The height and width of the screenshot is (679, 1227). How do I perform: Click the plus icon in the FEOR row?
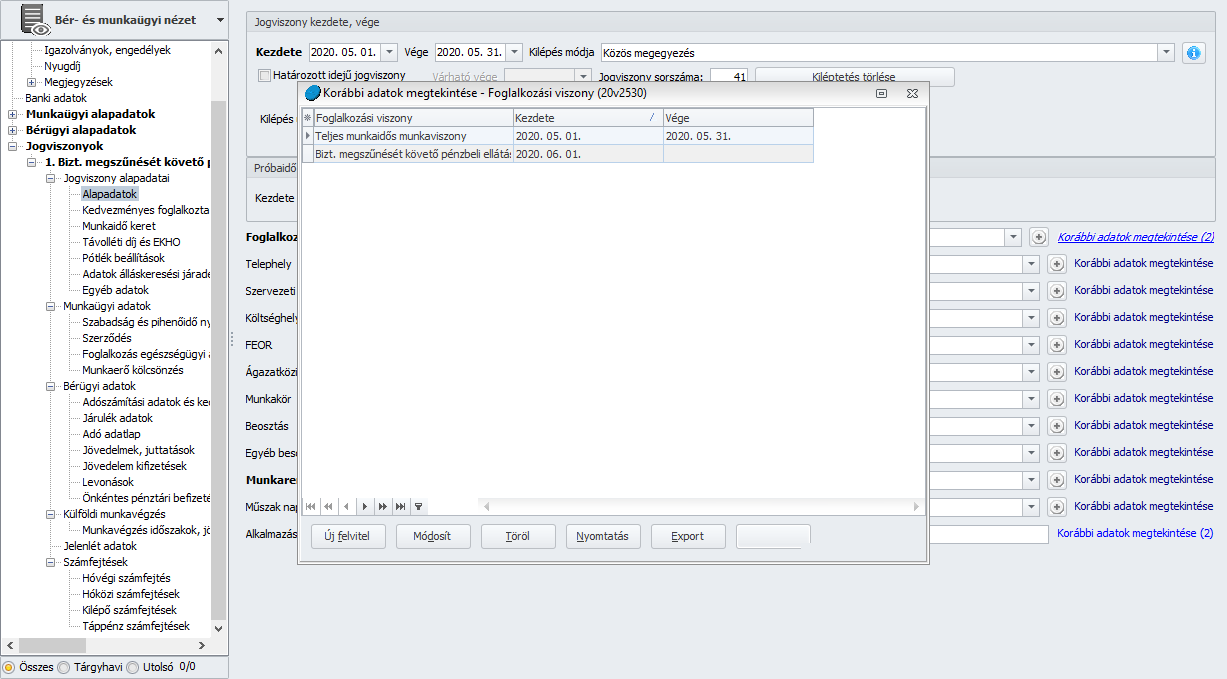click(1056, 345)
